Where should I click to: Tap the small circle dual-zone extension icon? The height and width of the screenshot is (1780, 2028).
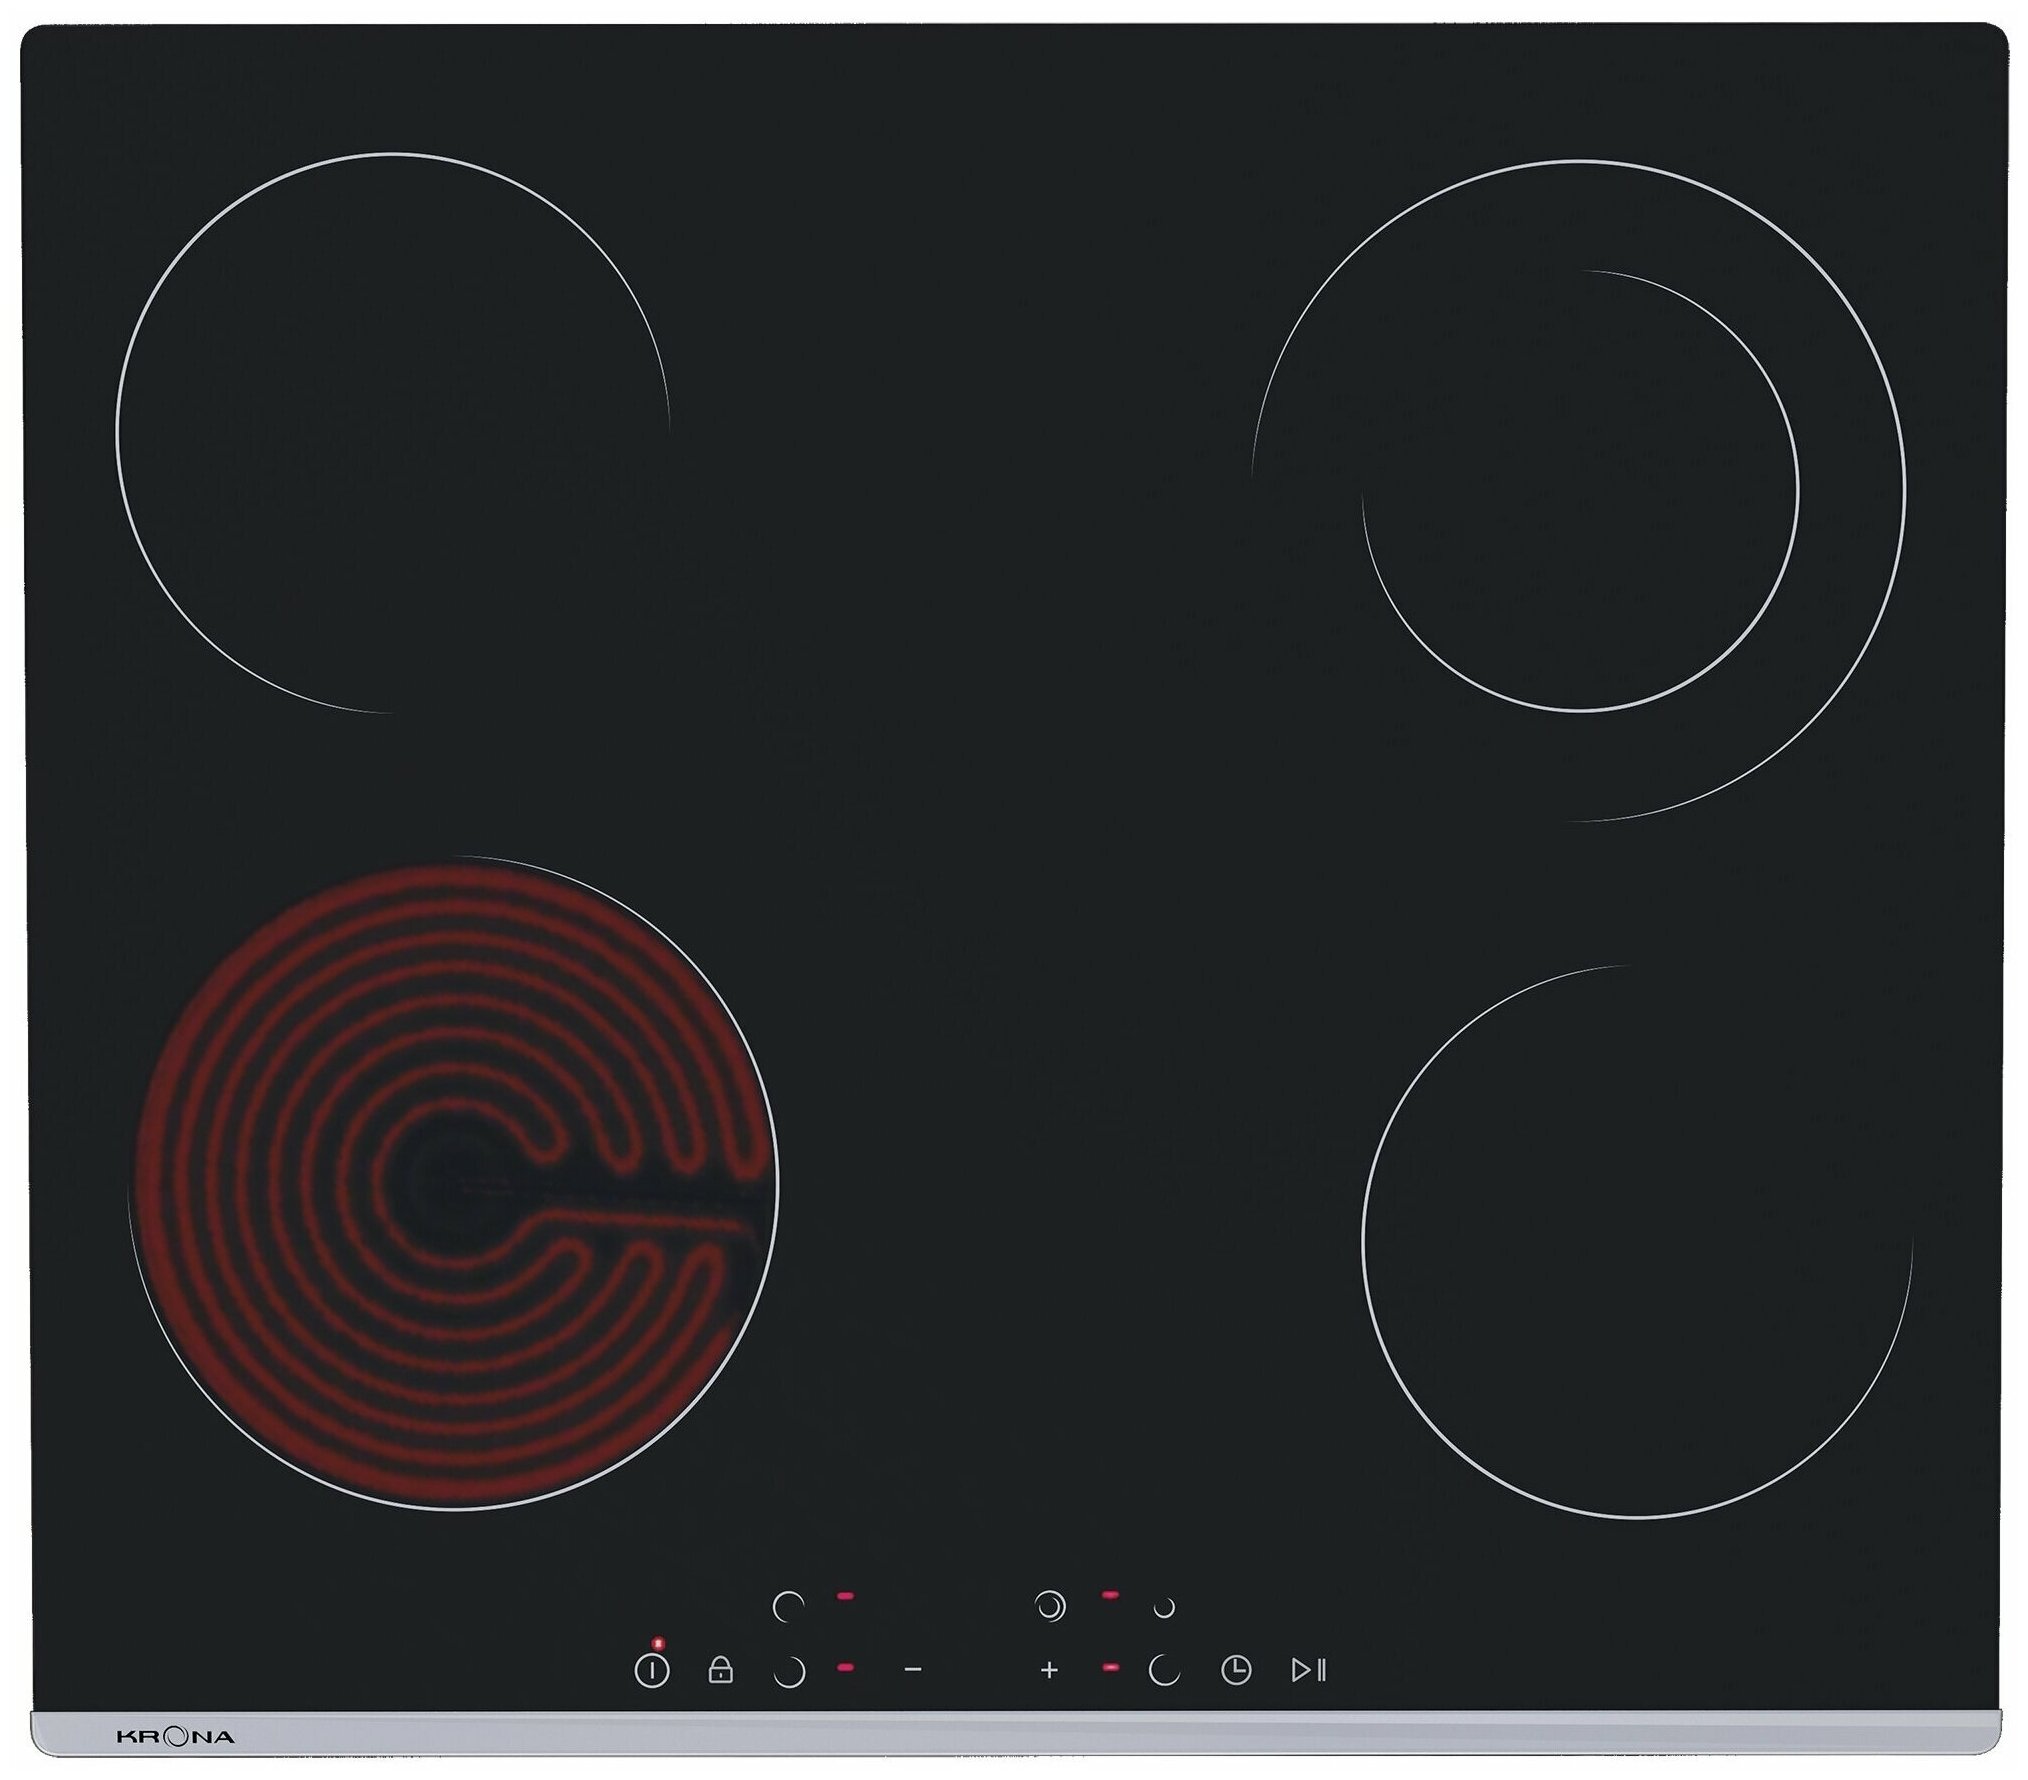[x=1164, y=1608]
